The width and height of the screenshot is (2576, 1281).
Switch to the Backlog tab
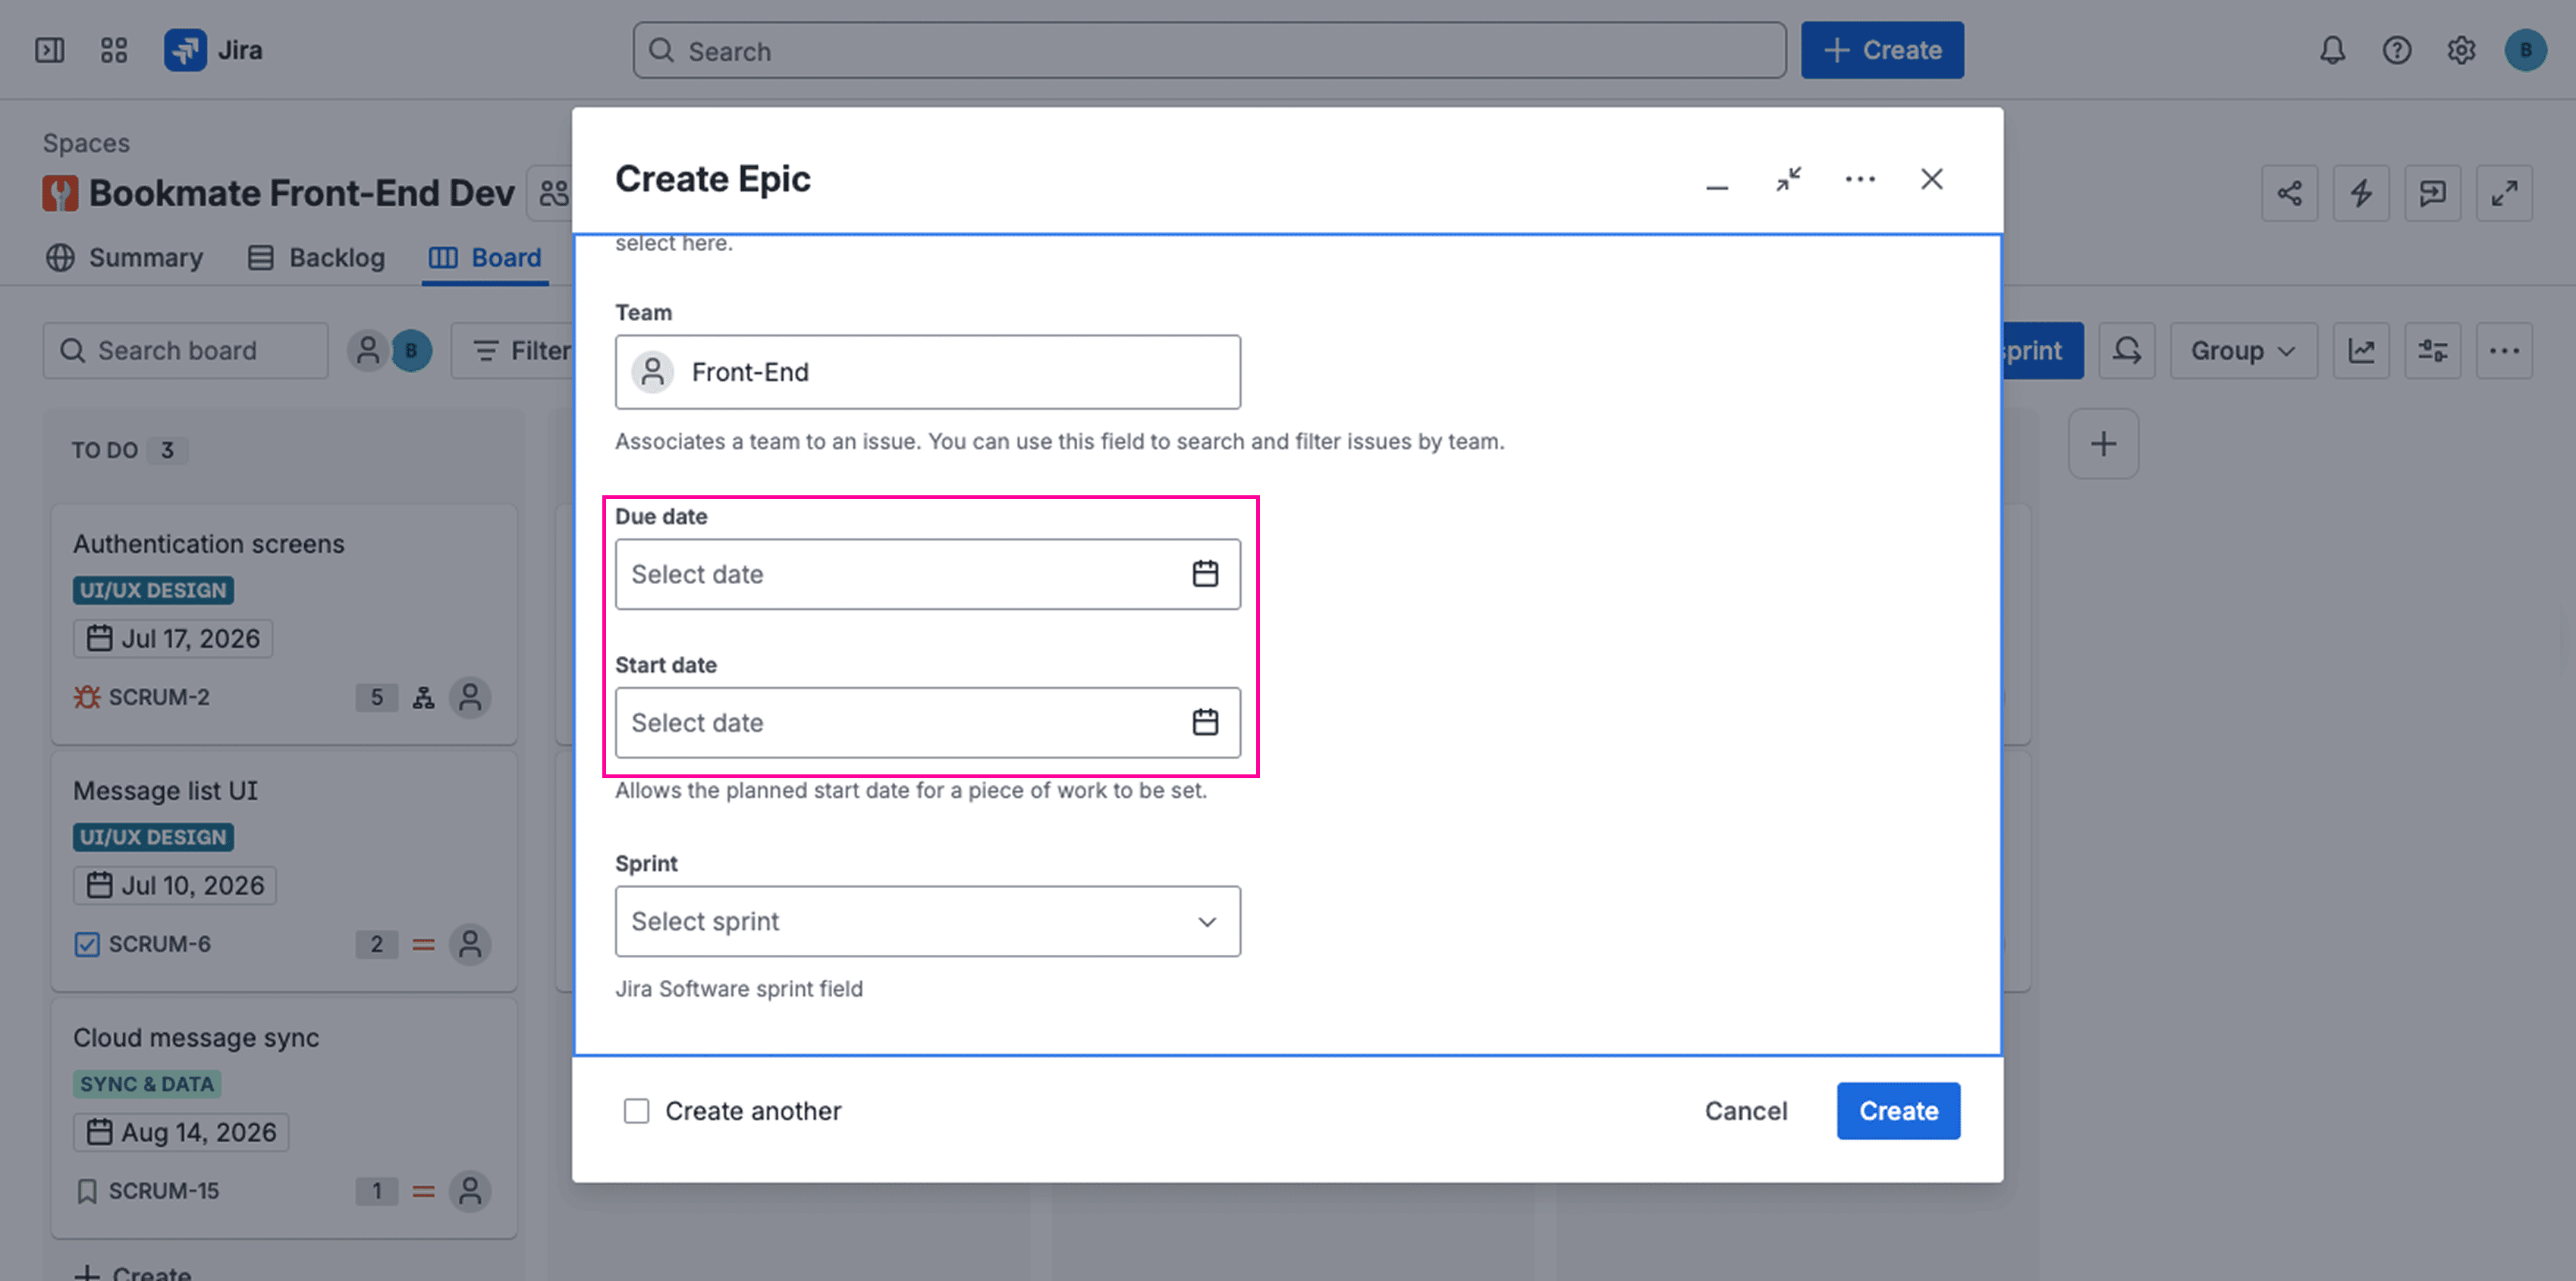[x=316, y=258]
